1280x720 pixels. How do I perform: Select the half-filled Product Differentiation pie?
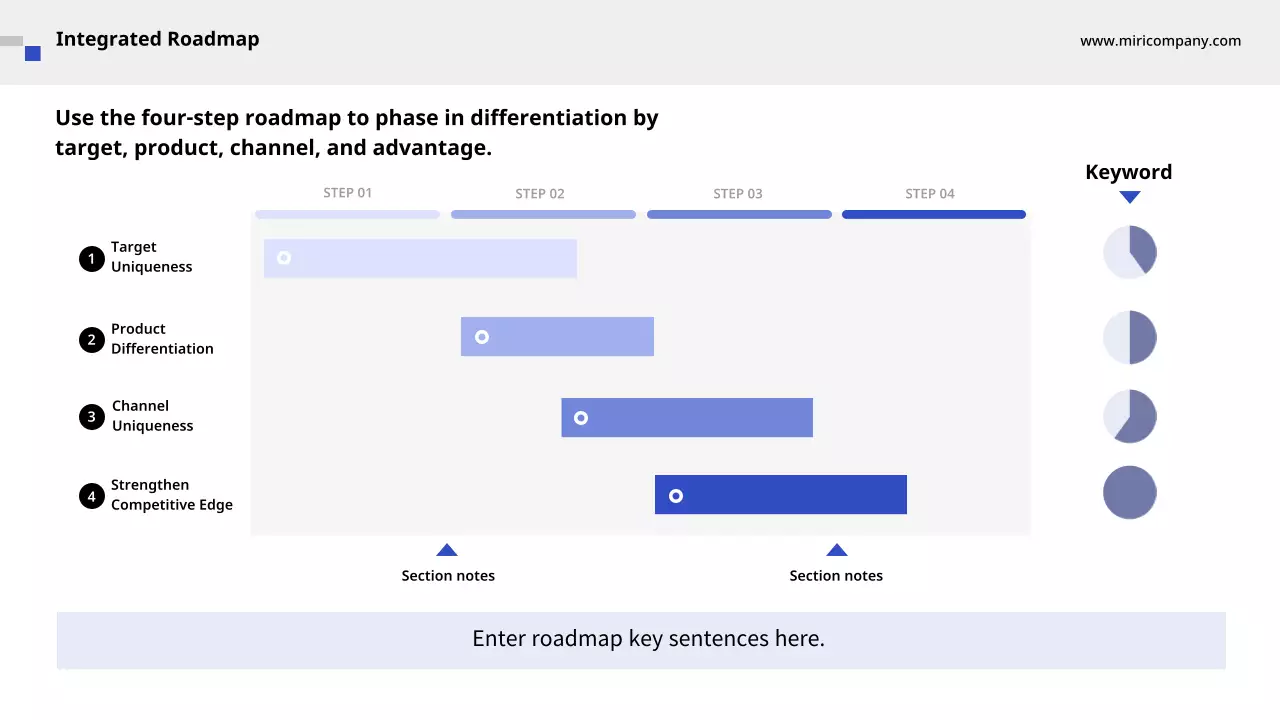pos(1130,337)
